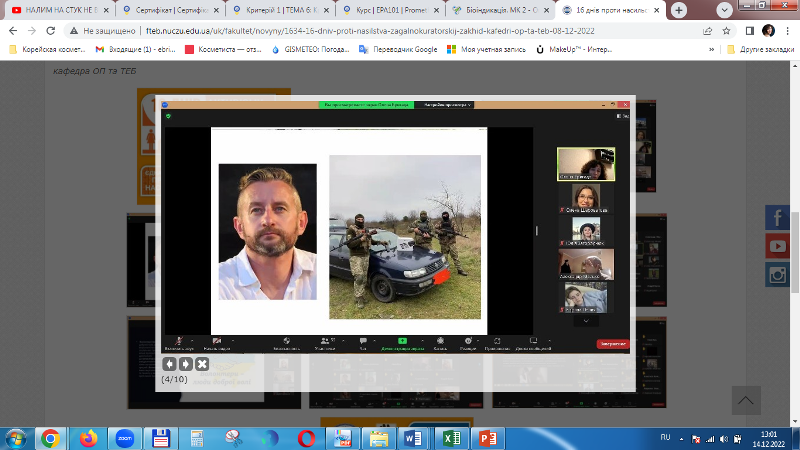Switch to the Критерій 1 ТЕМА 6 tab
Image resolution: width=800 pixels, height=450 pixels.
click(x=281, y=10)
